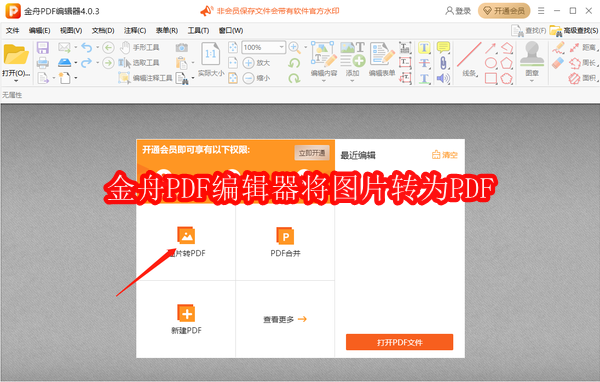
Task: Click the Zoom out (缩小) button
Action: tap(257, 78)
